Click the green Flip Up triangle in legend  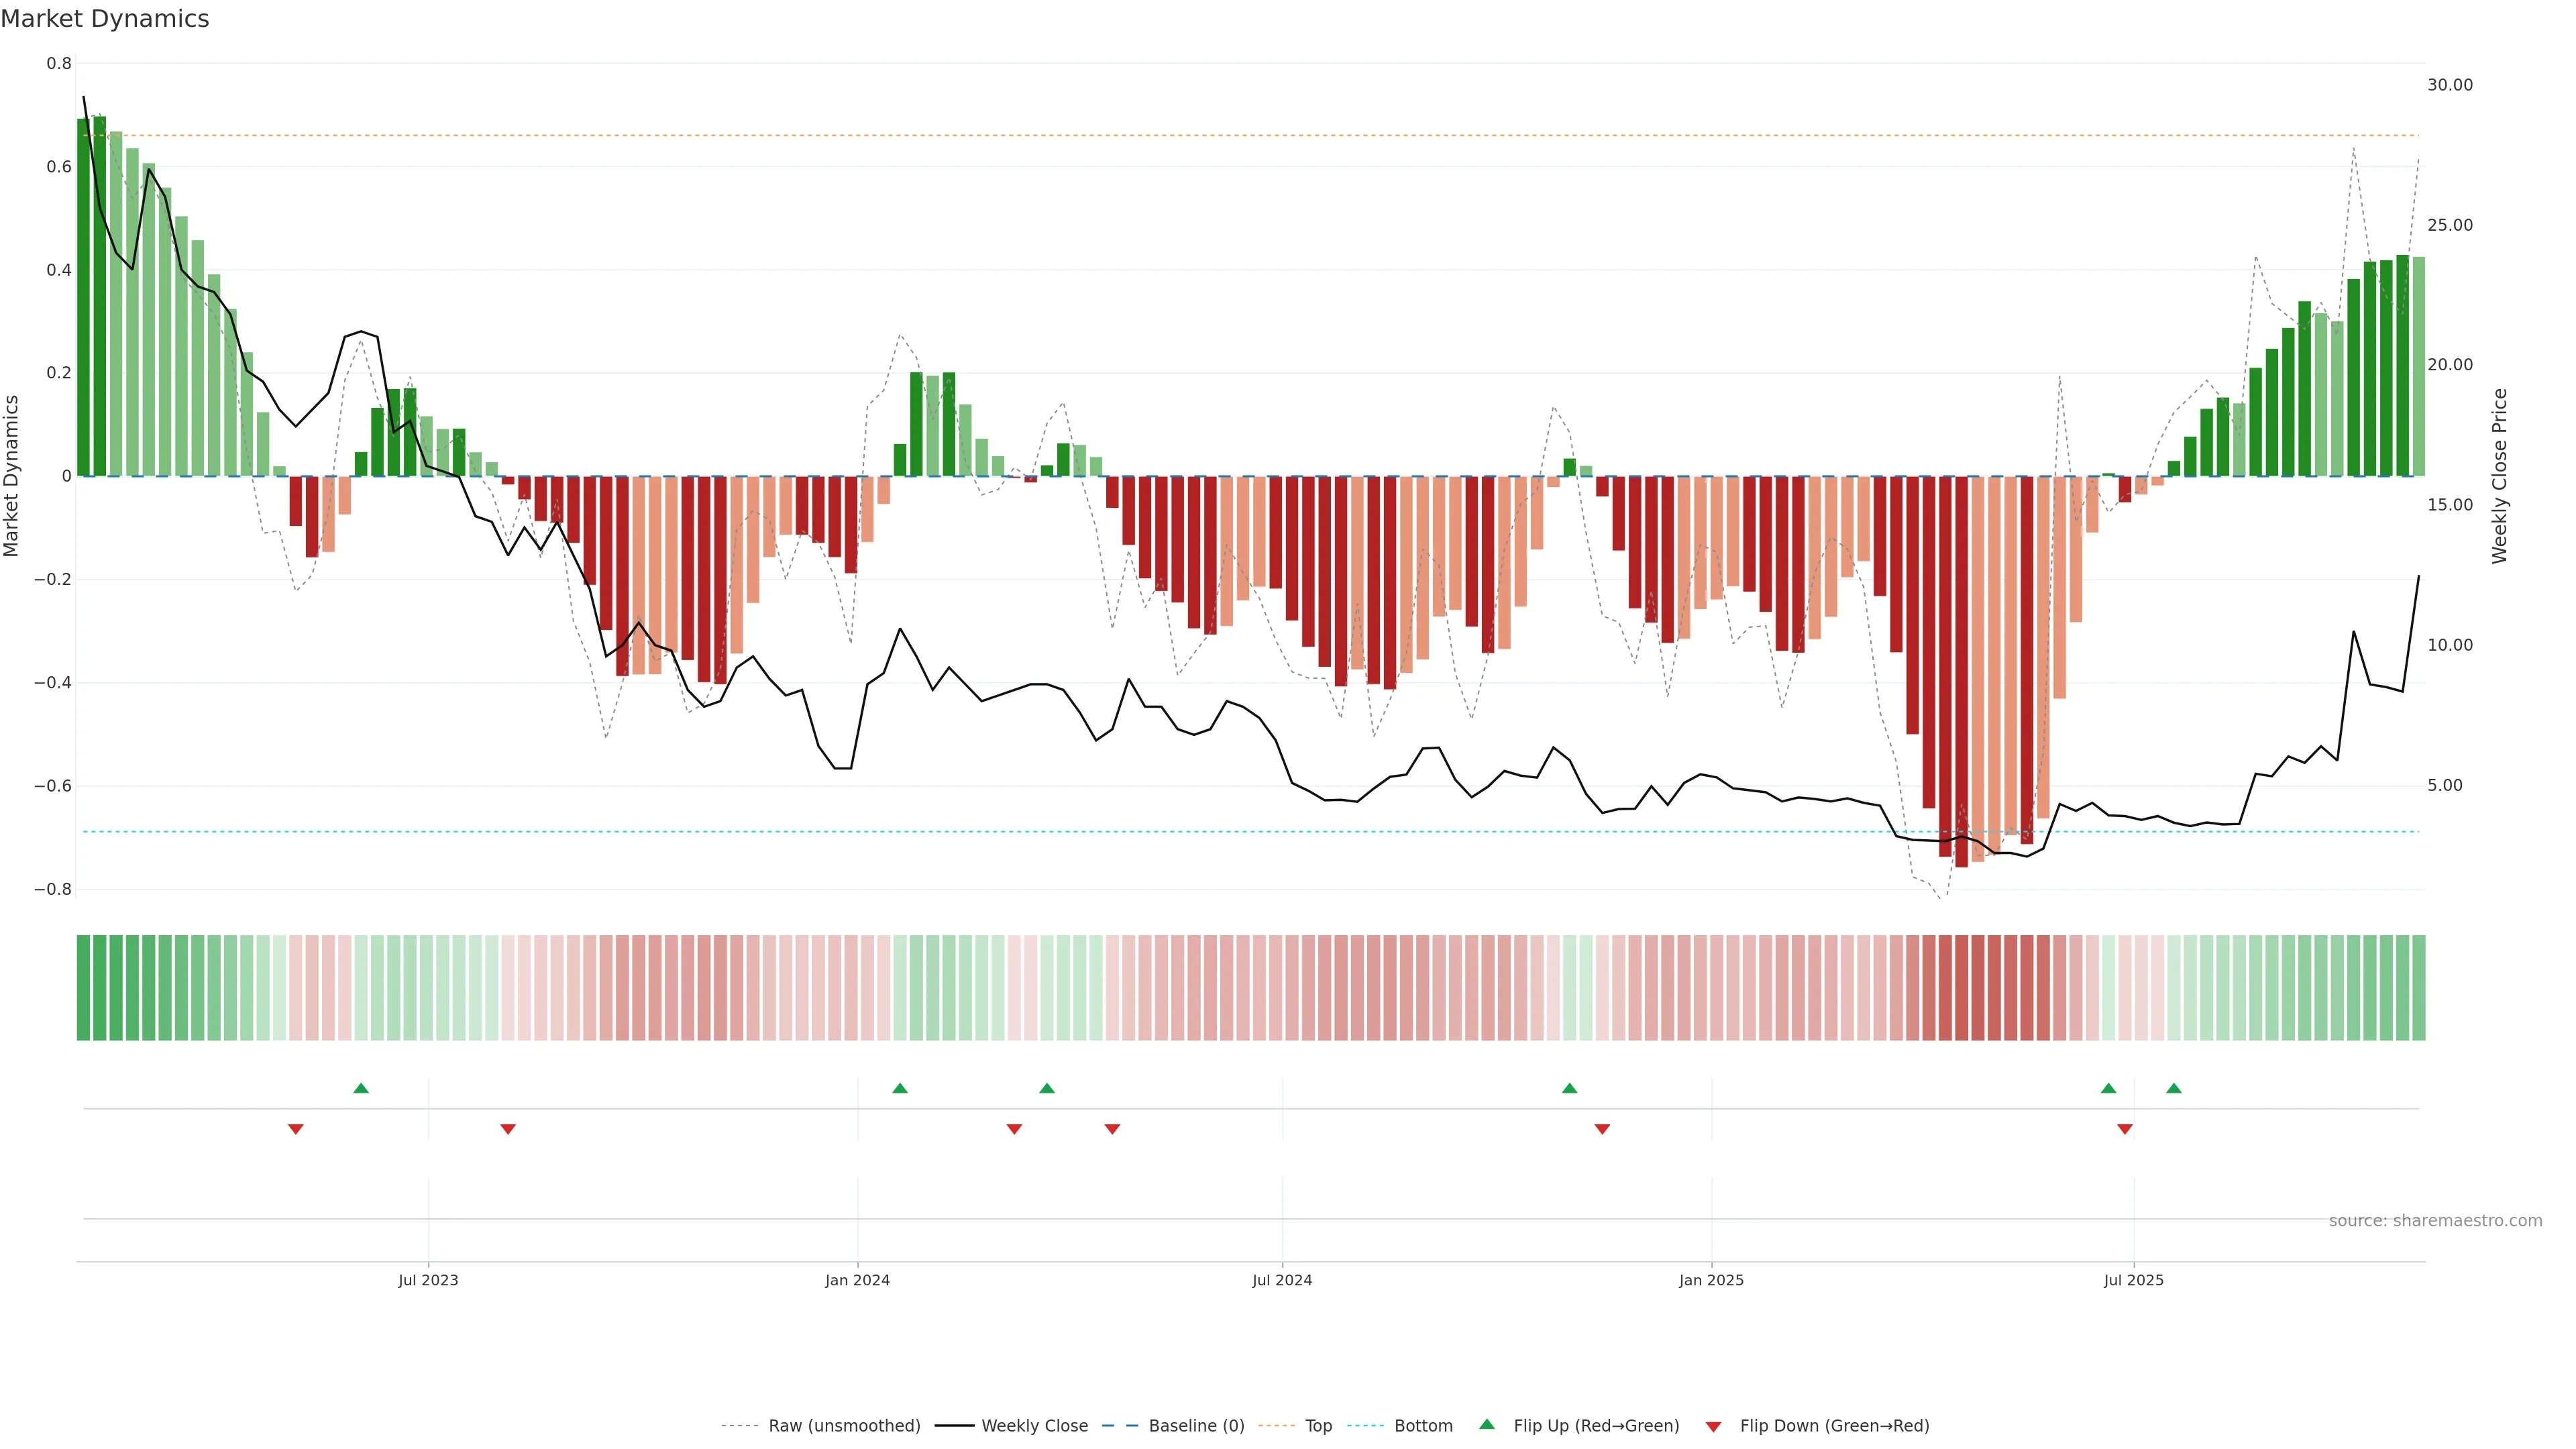[x=1486, y=1424]
